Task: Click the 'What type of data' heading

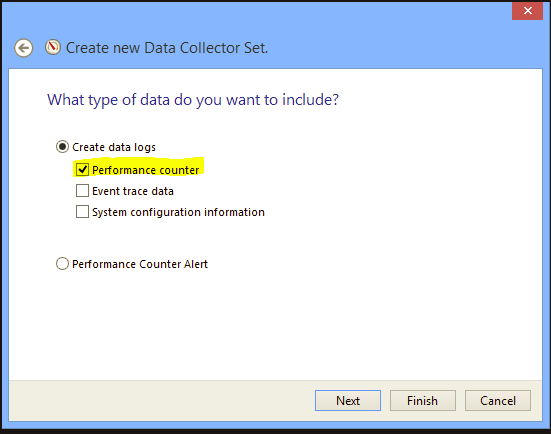Action: point(193,100)
